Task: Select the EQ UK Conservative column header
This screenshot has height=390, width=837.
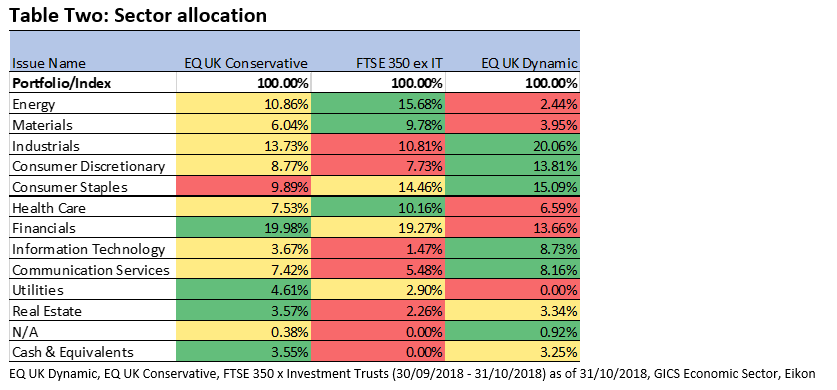Action: [246, 63]
